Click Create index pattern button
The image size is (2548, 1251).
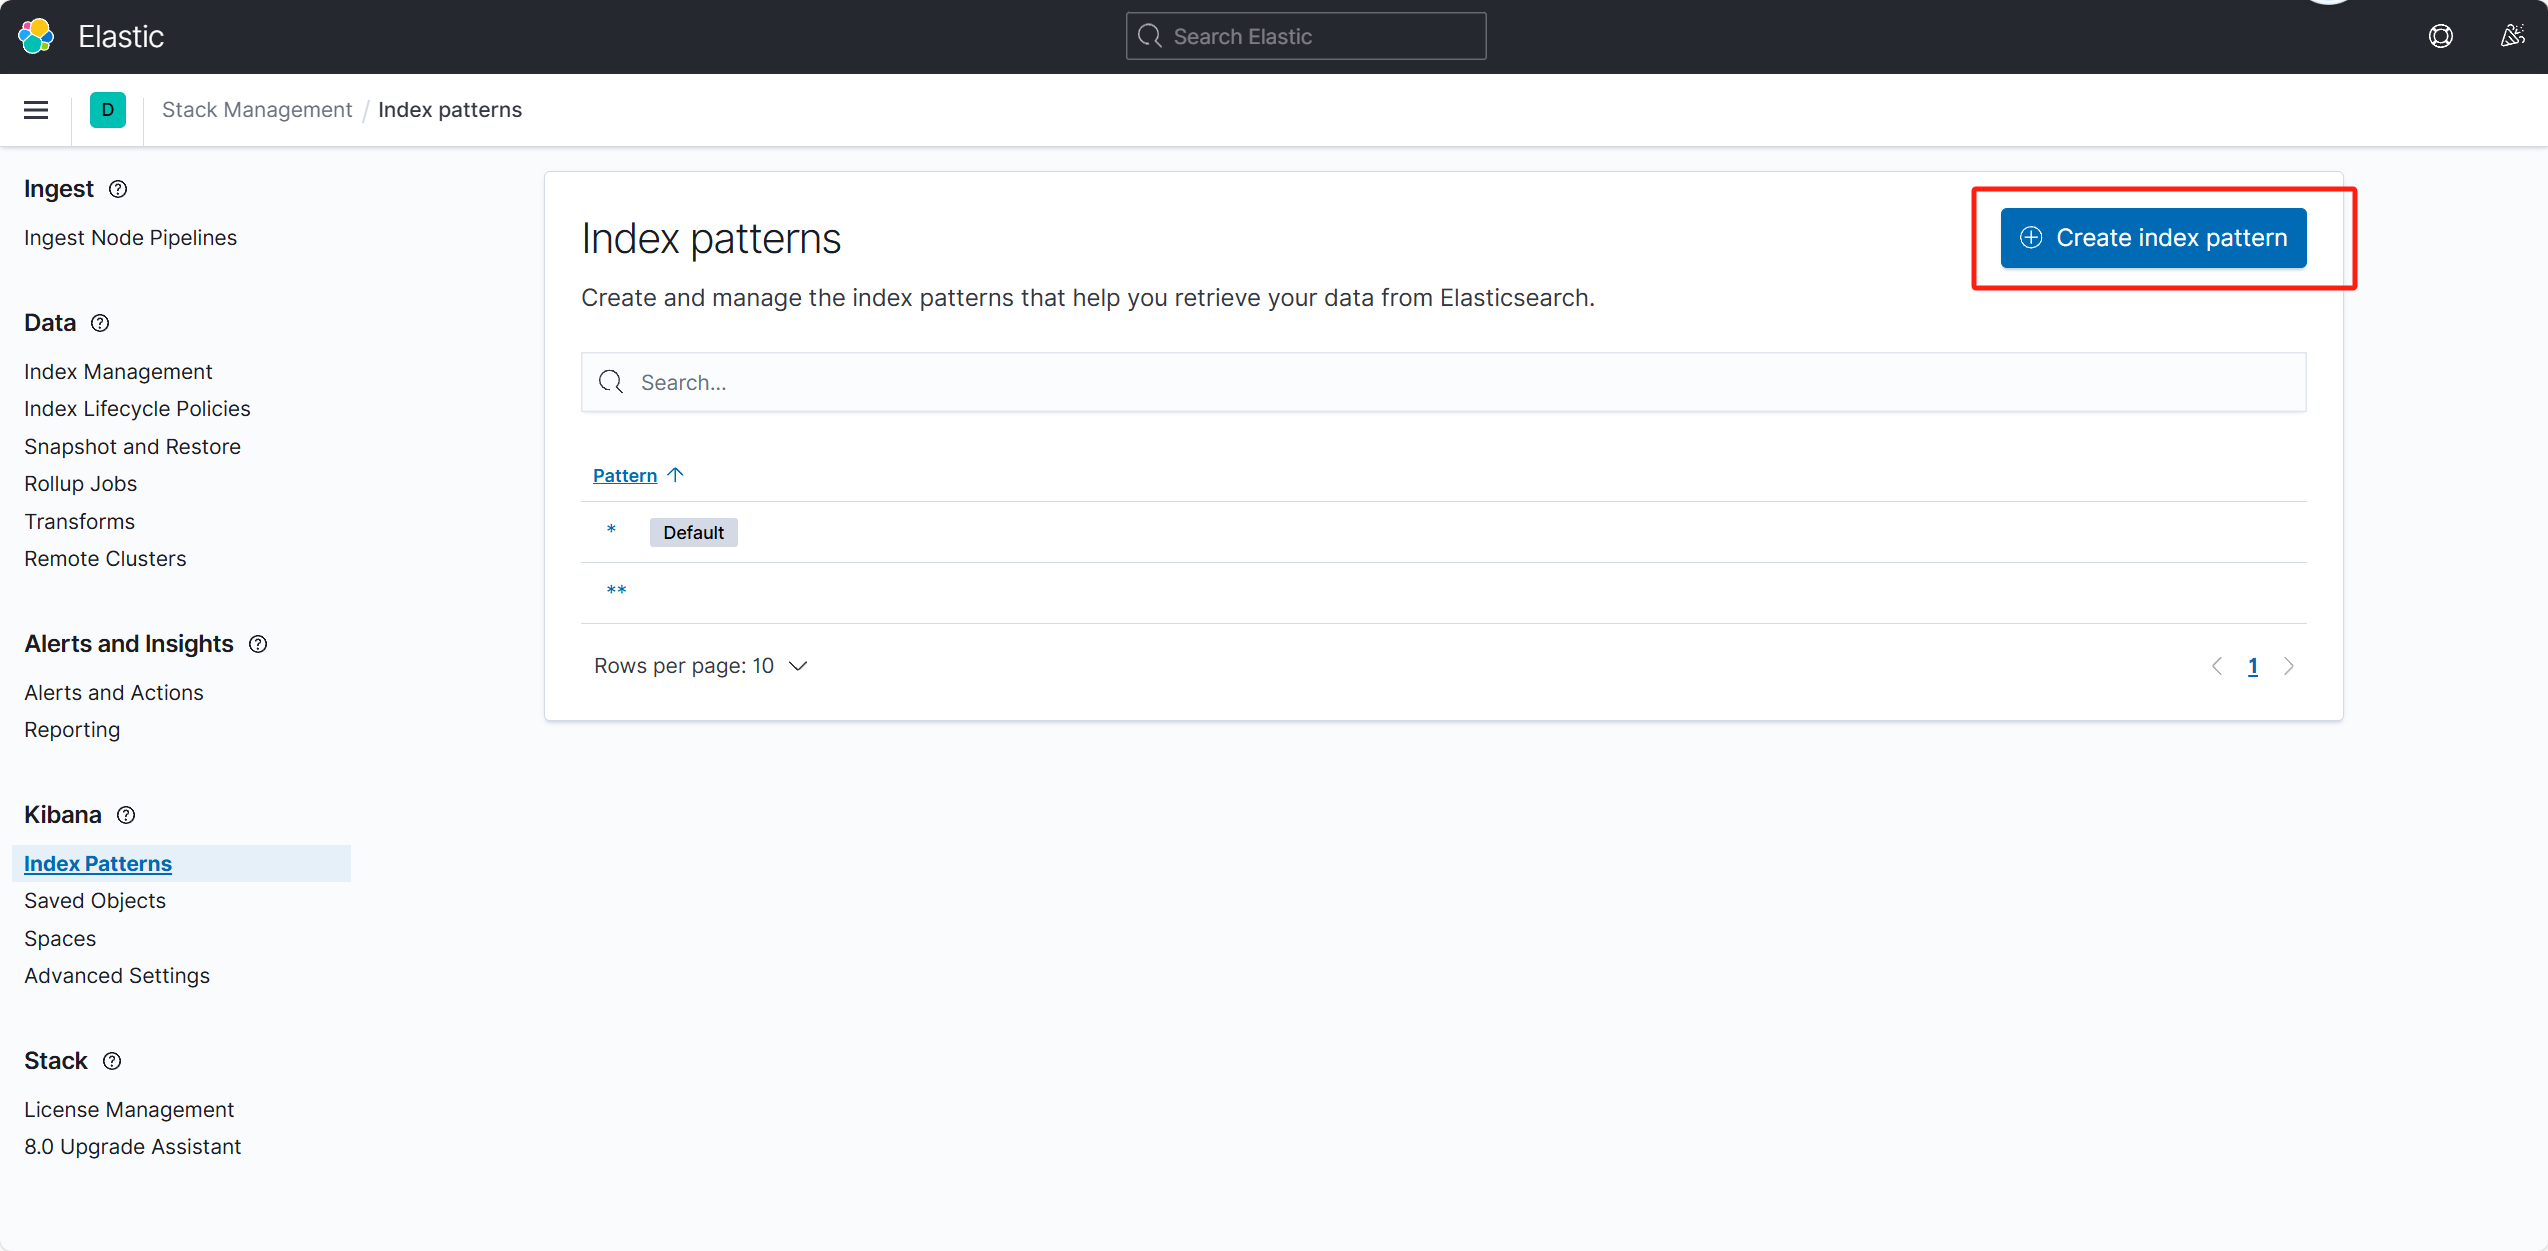pos(2153,238)
